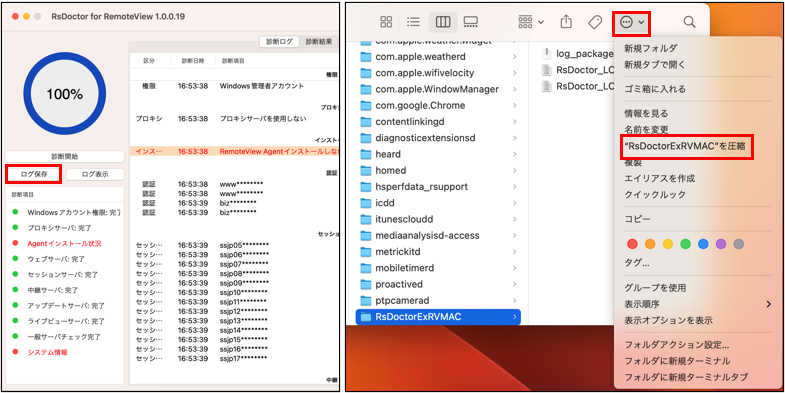Choose クイックルック menu entry

pos(655,194)
